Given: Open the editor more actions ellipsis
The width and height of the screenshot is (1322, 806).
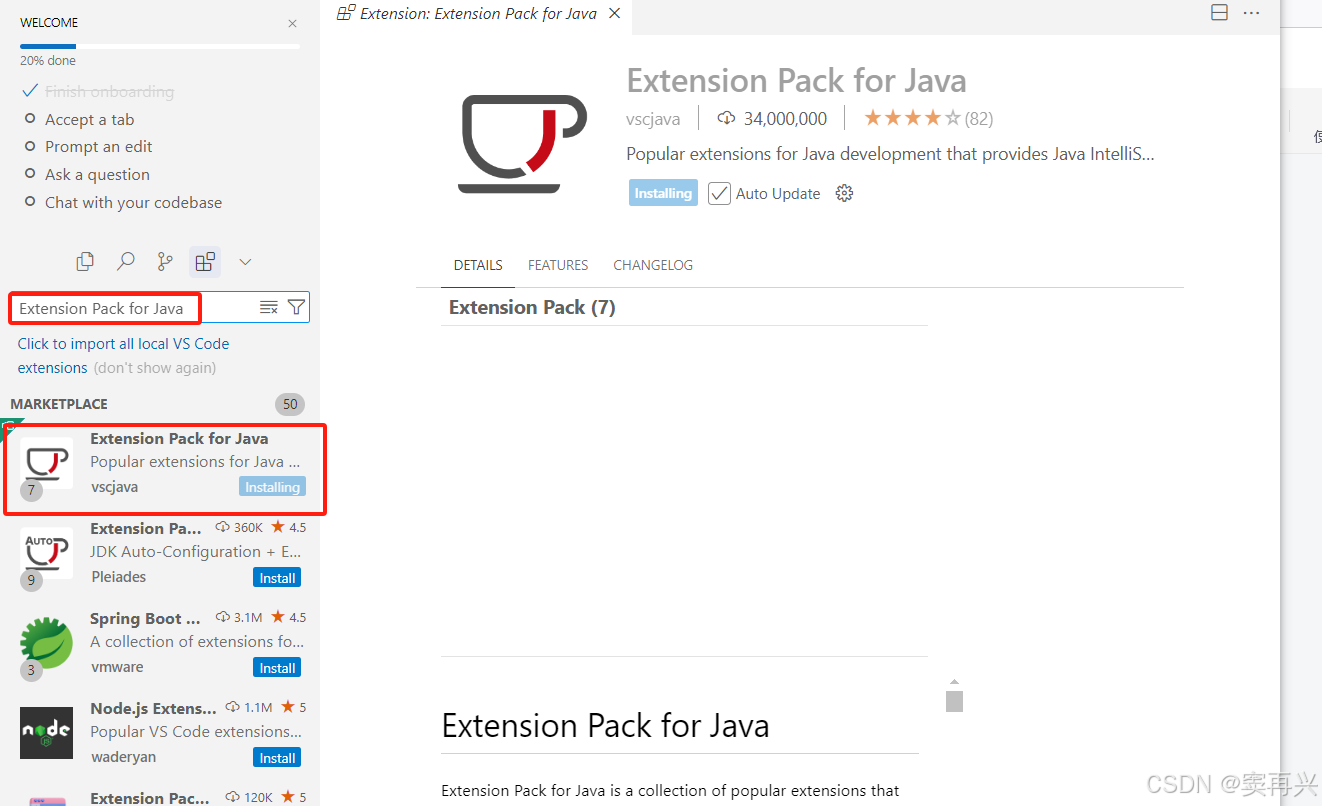Looking at the screenshot, I should pyautogui.click(x=1251, y=13).
